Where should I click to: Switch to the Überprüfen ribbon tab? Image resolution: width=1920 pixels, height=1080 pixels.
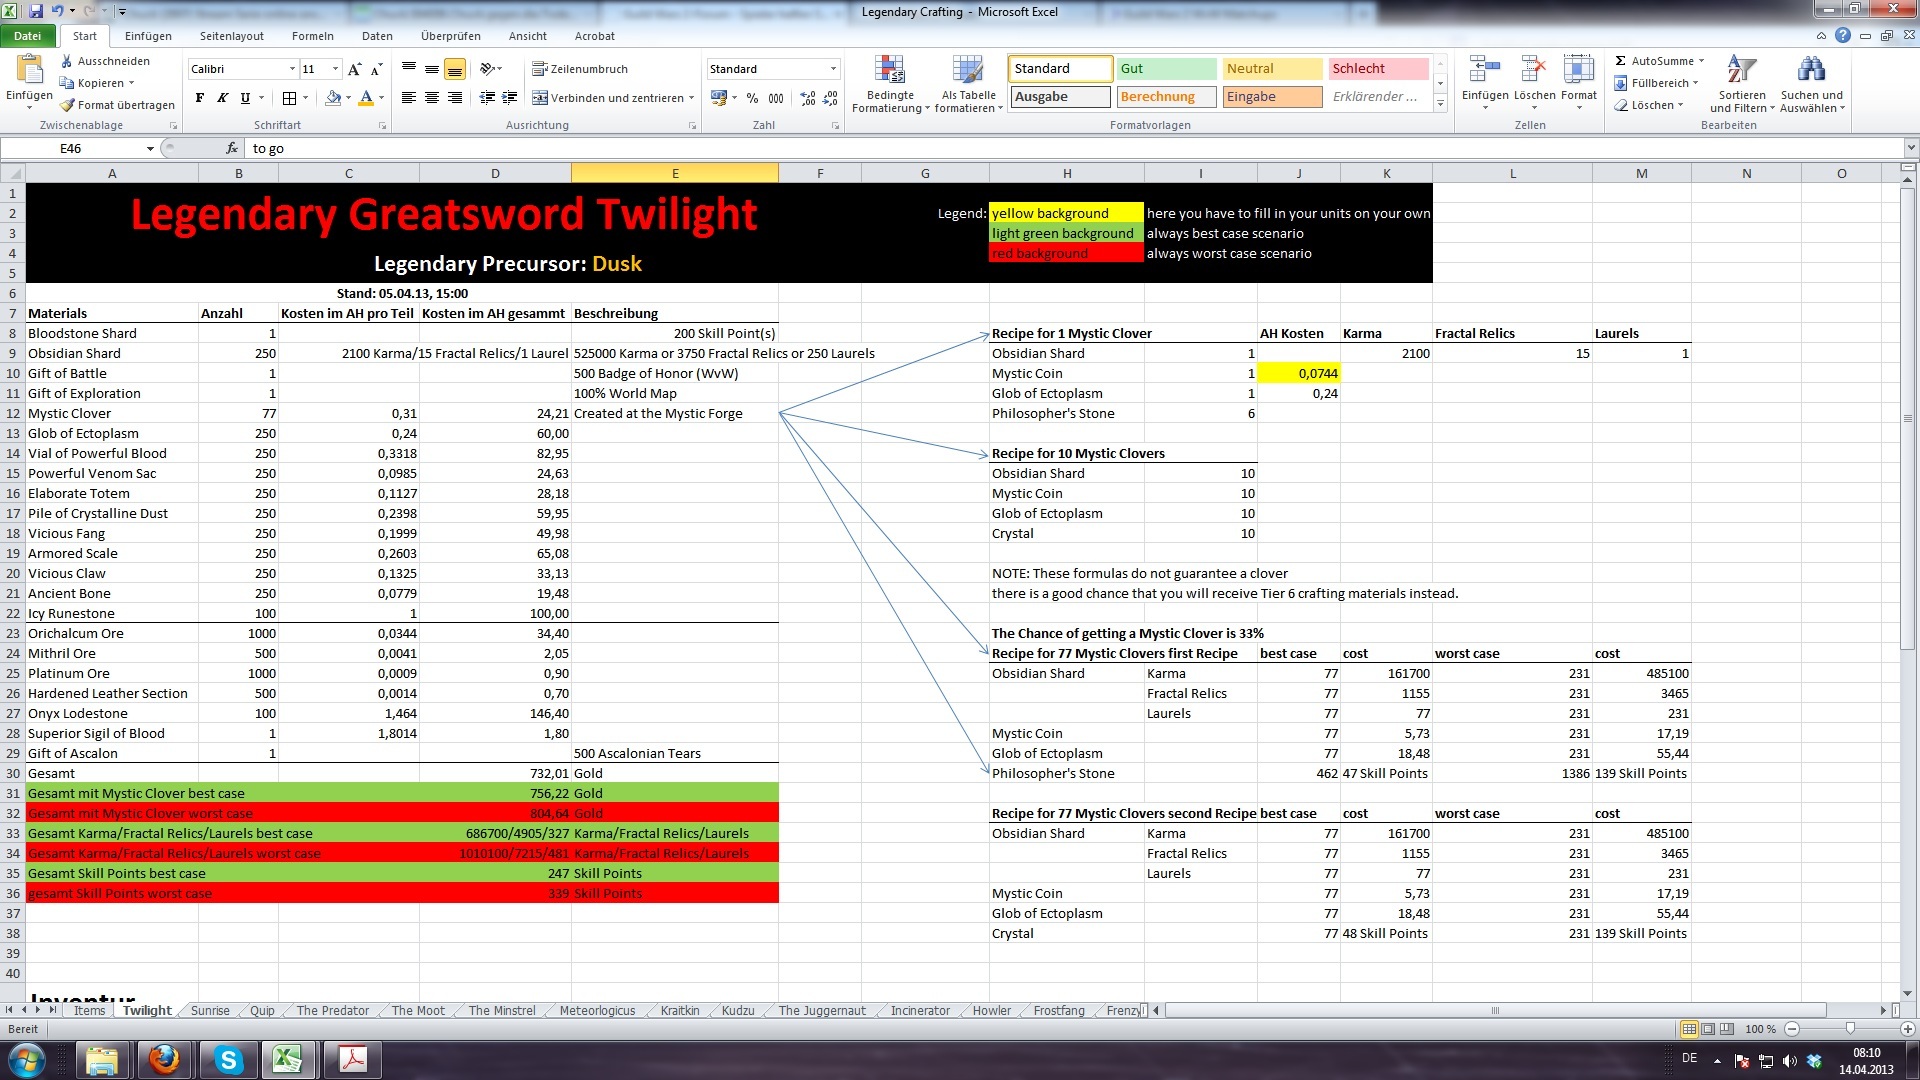451,36
